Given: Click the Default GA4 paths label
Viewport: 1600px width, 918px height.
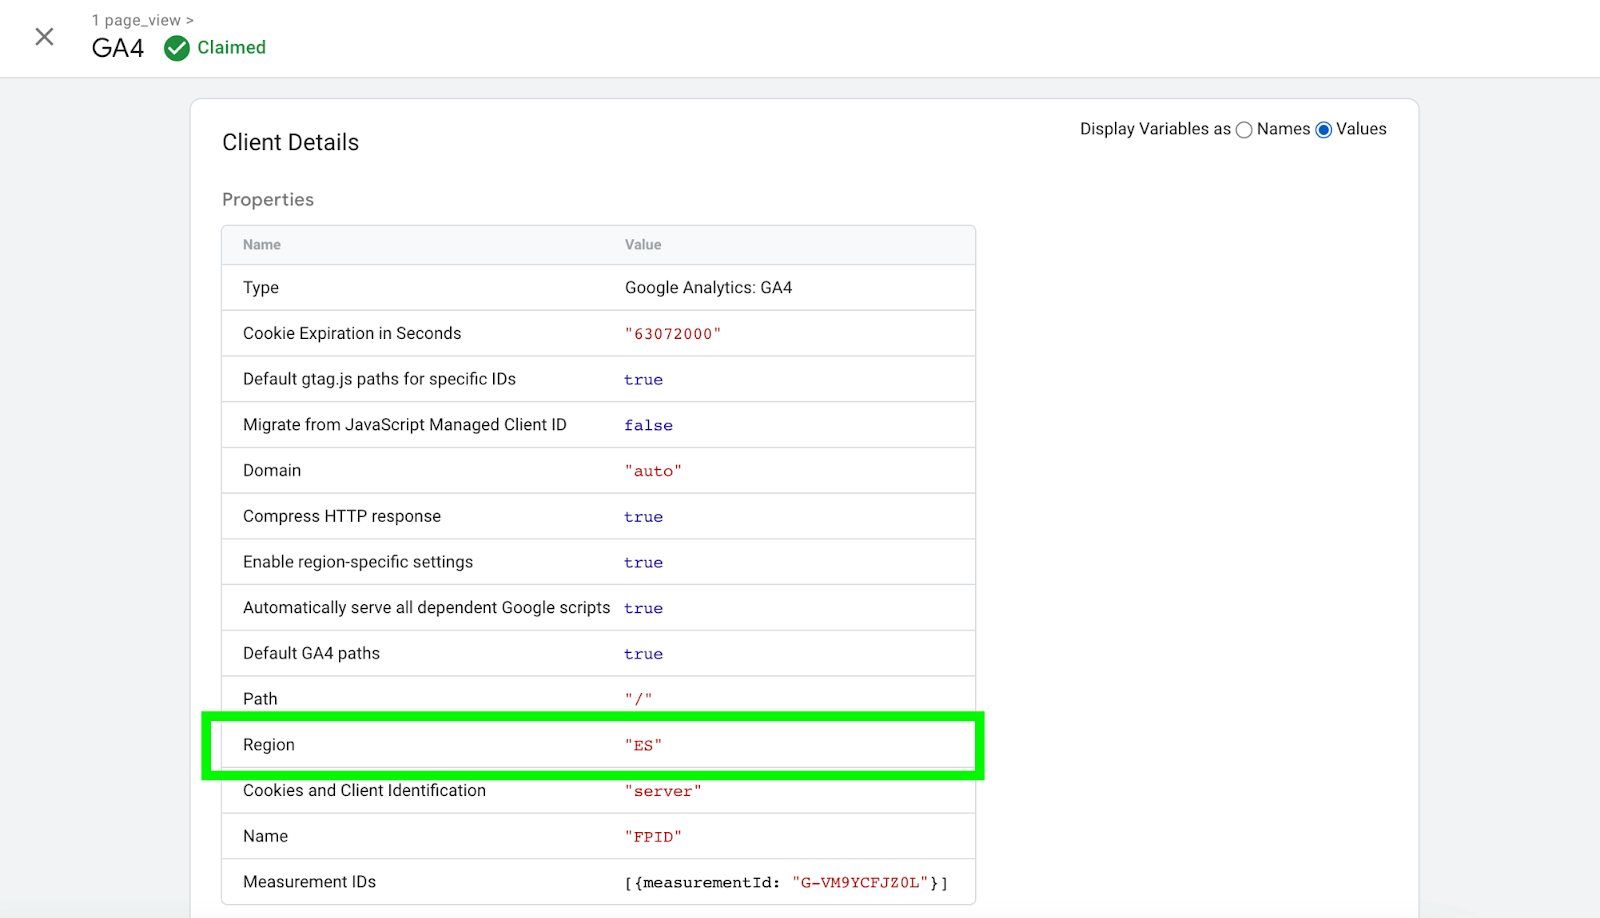Looking at the screenshot, I should [x=311, y=654].
